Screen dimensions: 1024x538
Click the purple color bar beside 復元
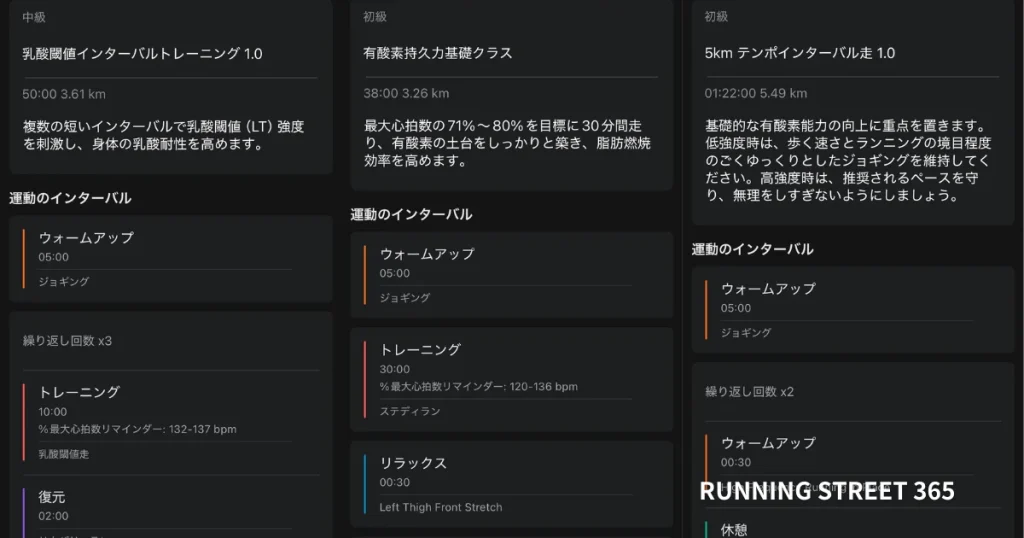tap(24, 510)
